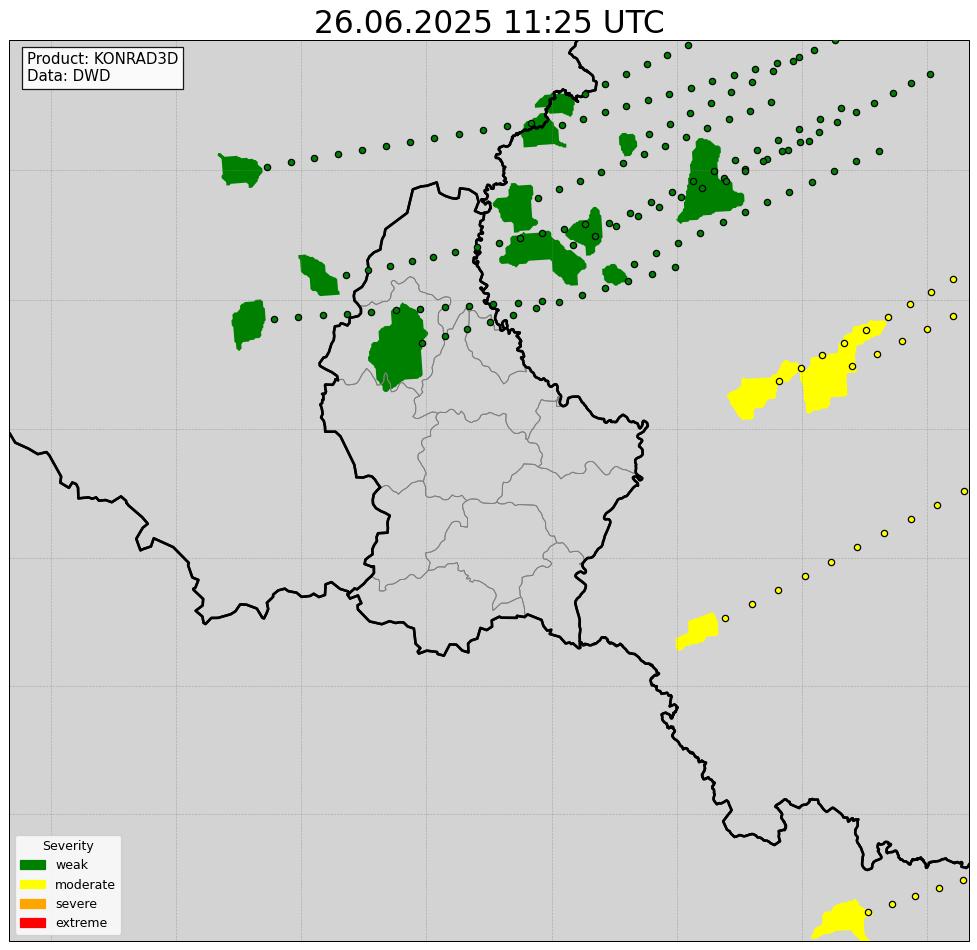Click the large green cell inside northern Luxembourg
This screenshot has height=950, width=977.
point(398,348)
